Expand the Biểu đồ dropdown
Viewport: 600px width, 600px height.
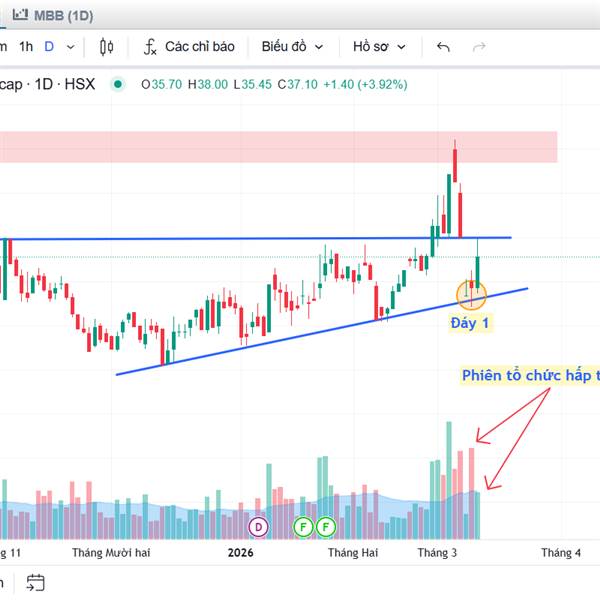(292, 47)
